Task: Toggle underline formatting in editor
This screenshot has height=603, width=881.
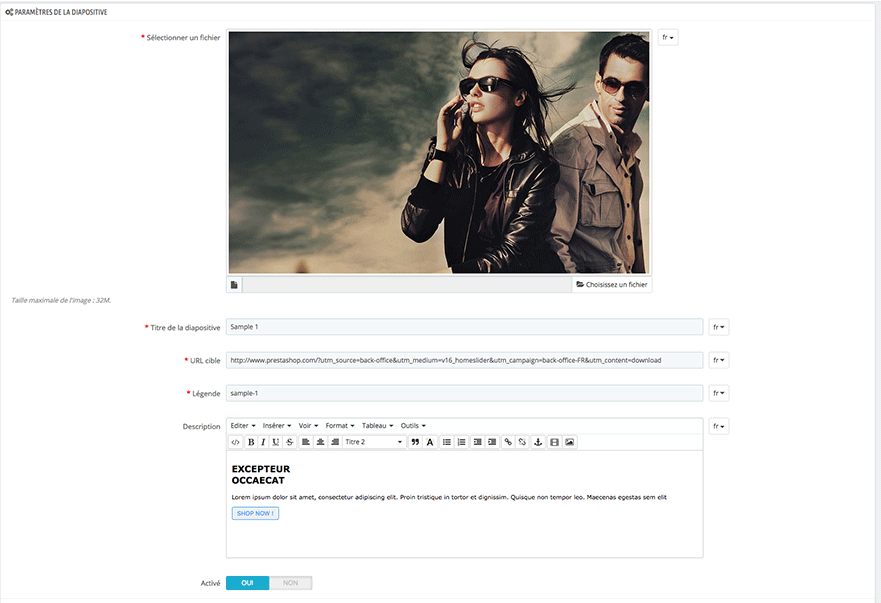Action: (x=276, y=442)
